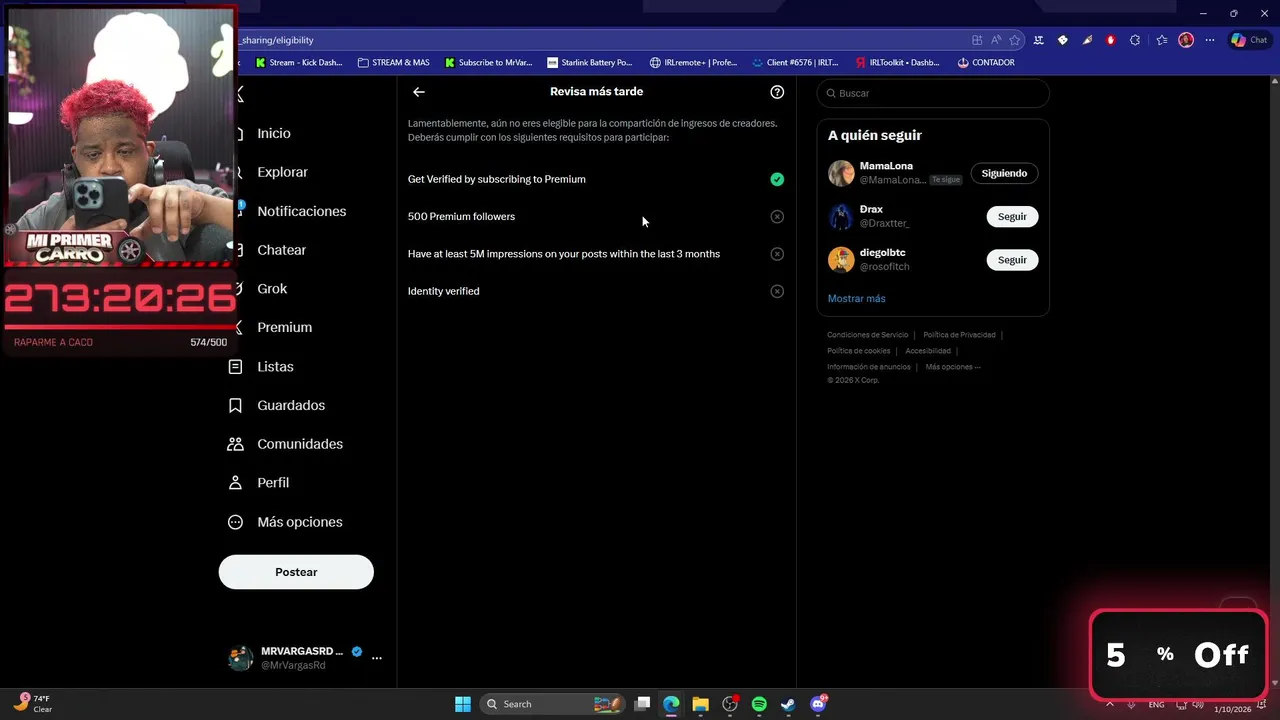Open the Inicio menu item
Viewport: 1280px width, 720px height.
pos(273,133)
